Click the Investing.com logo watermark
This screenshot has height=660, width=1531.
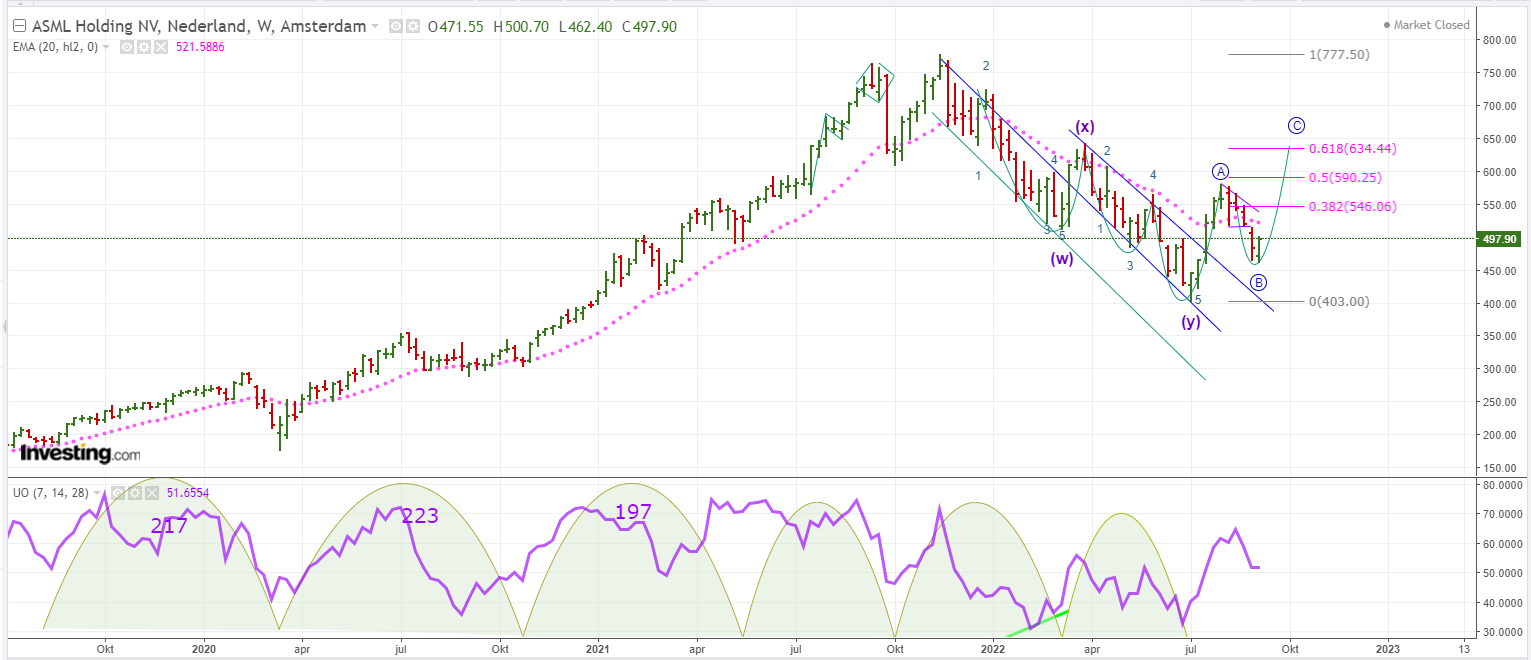[x=80, y=453]
